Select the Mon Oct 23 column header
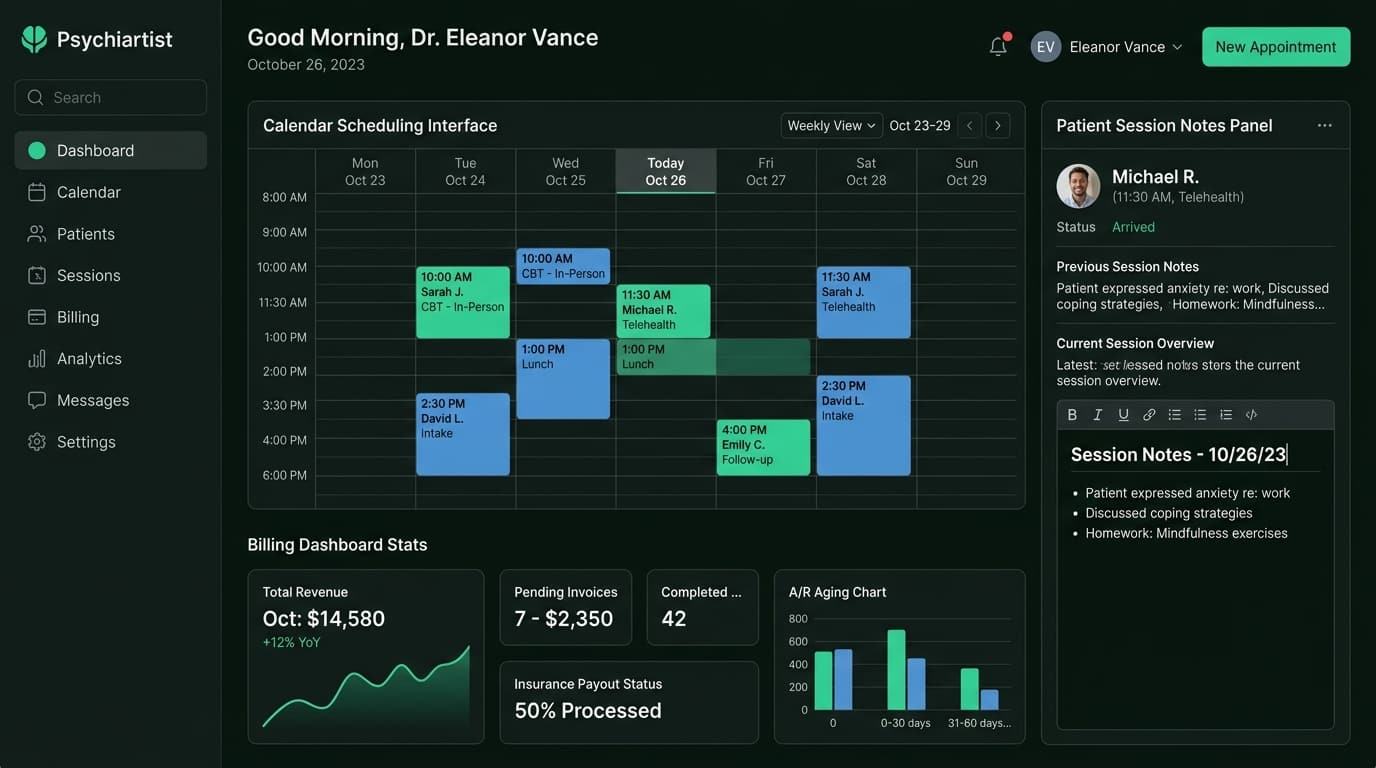The height and width of the screenshot is (768, 1376). 365,171
